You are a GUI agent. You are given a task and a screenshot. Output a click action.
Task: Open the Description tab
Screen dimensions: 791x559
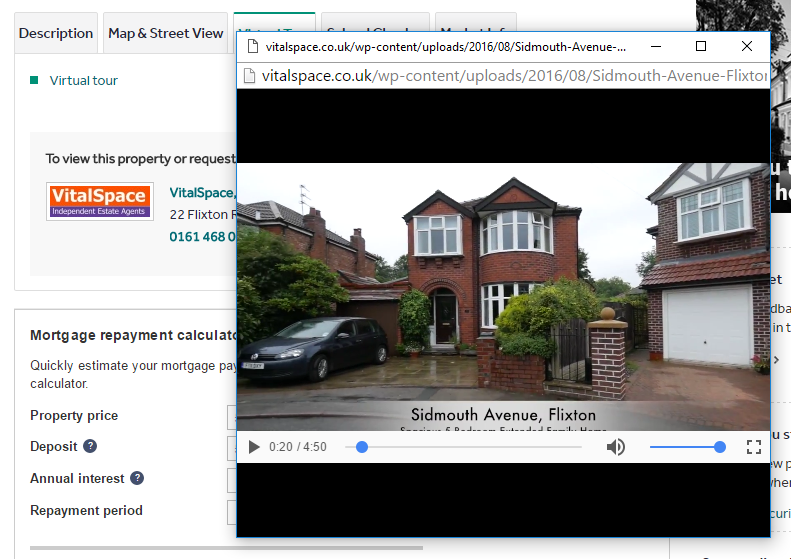click(x=56, y=33)
